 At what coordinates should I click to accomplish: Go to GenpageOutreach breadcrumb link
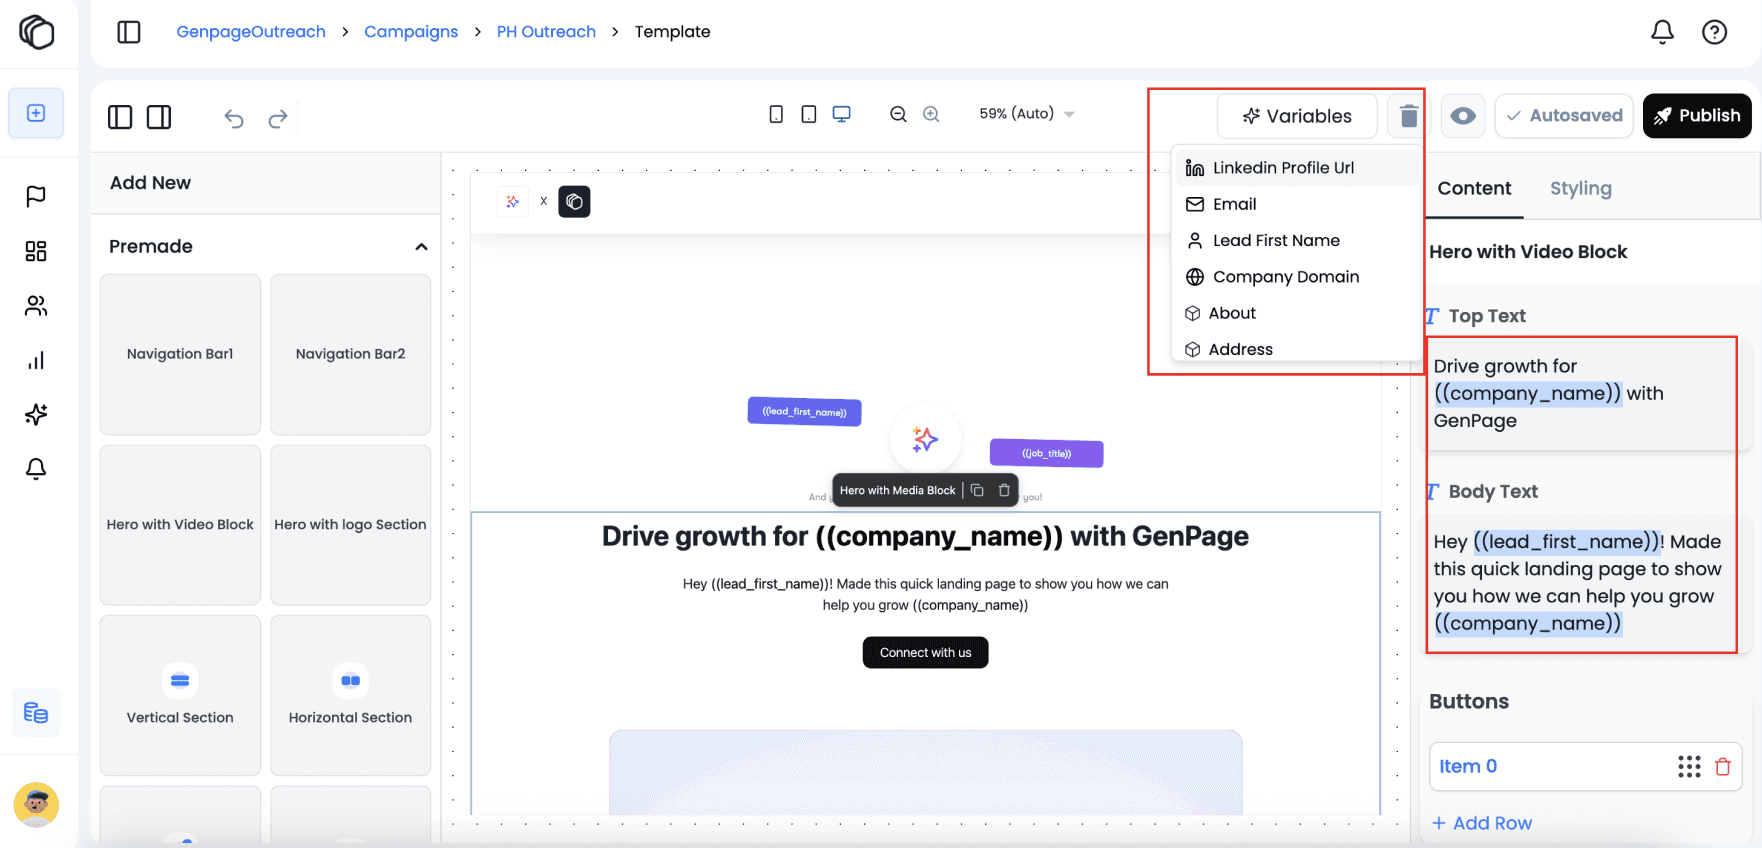[251, 32]
